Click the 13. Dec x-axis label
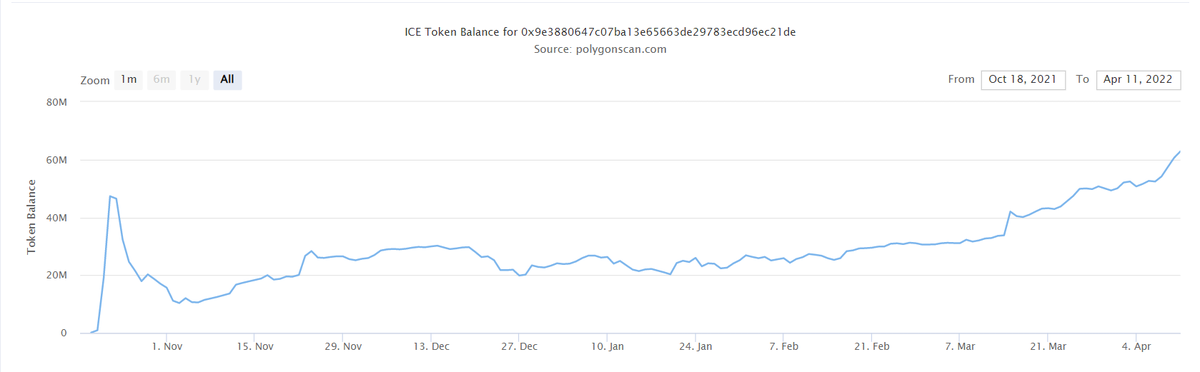Image resolution: width=1200 pixels, height=372 pixels. [x=431, y=346]
